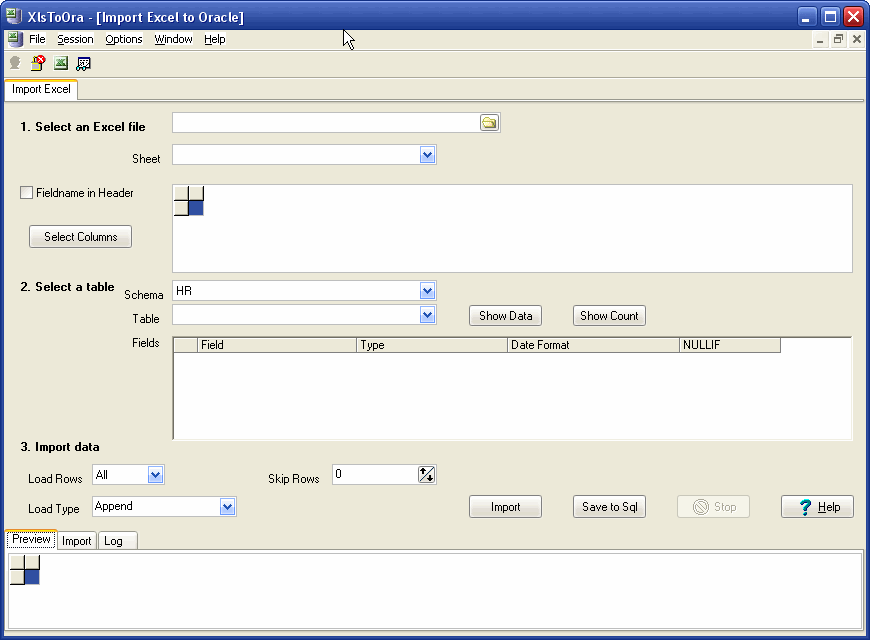Open the Sheet dropdown list

coord(427,155)
